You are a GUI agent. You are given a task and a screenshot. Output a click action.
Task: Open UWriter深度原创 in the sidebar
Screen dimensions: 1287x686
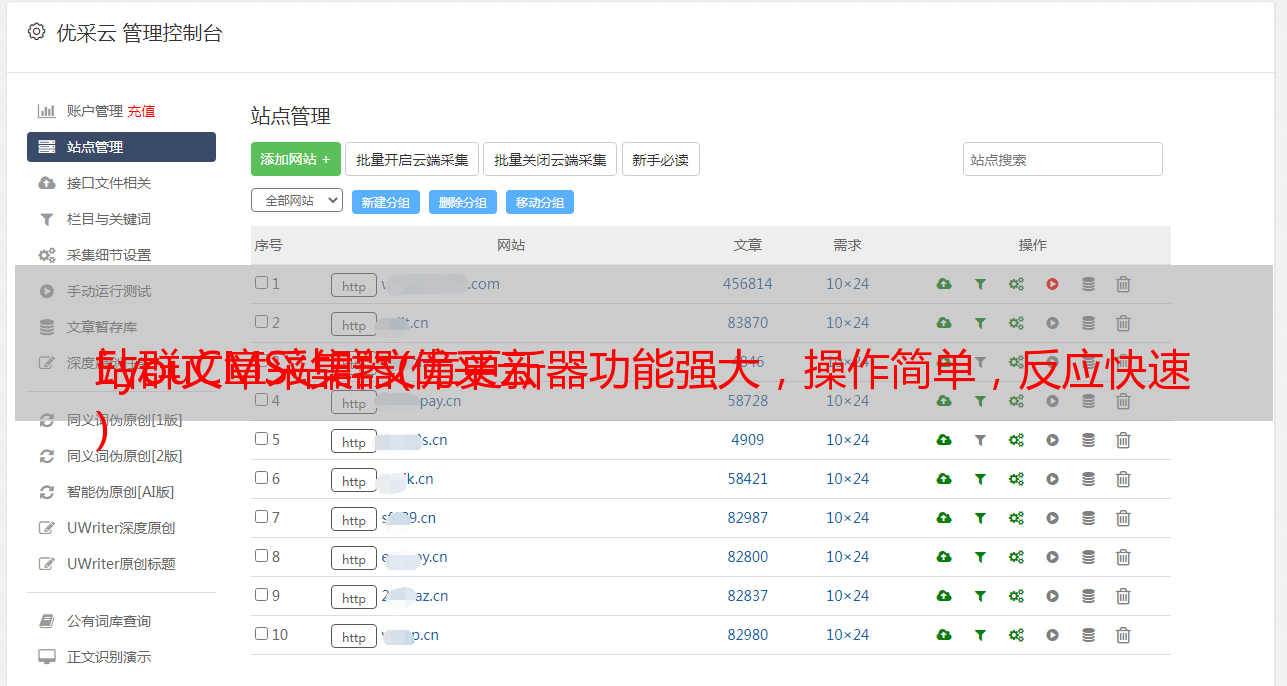pos(121,528)
